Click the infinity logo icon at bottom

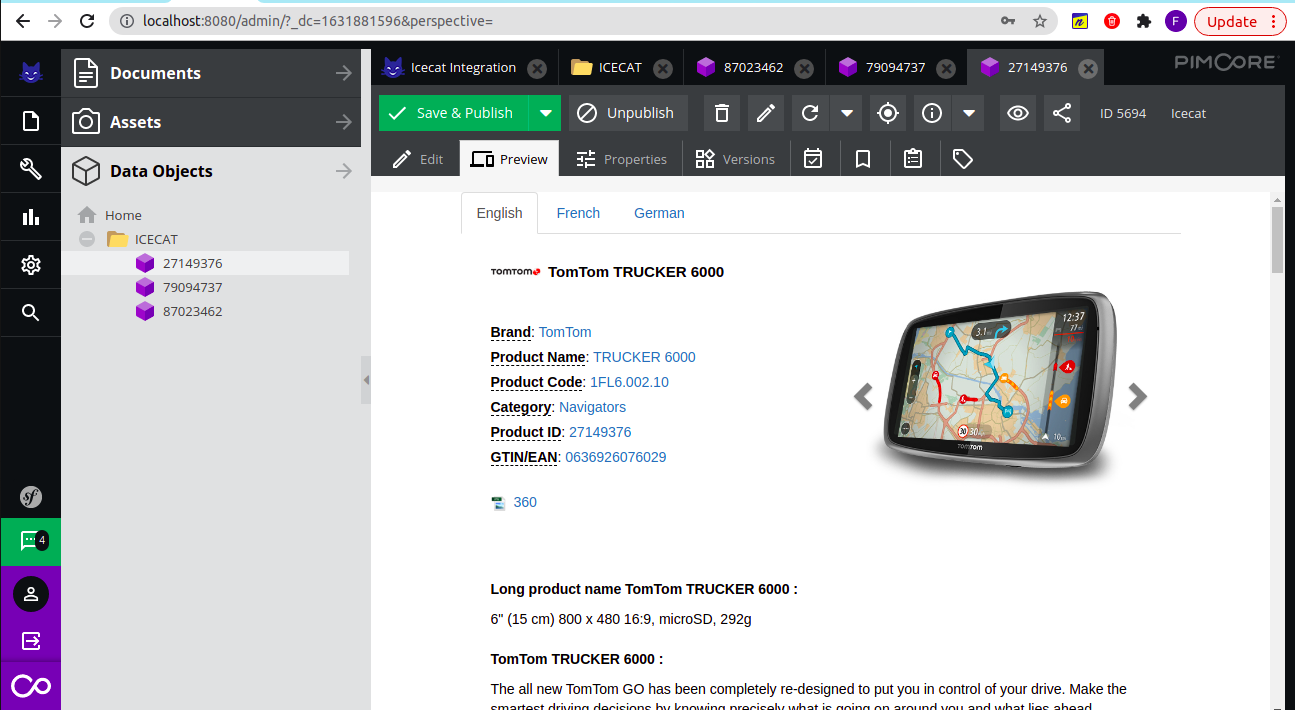(30, 686)
